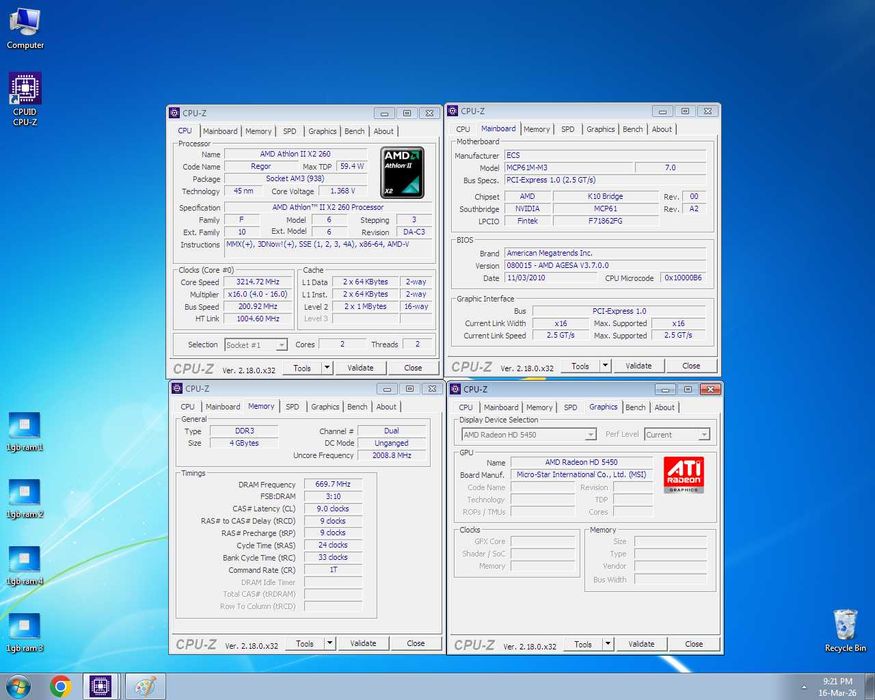
Task: Expand the Tools arrow in Mainboard window
Action: click(605, 366)
